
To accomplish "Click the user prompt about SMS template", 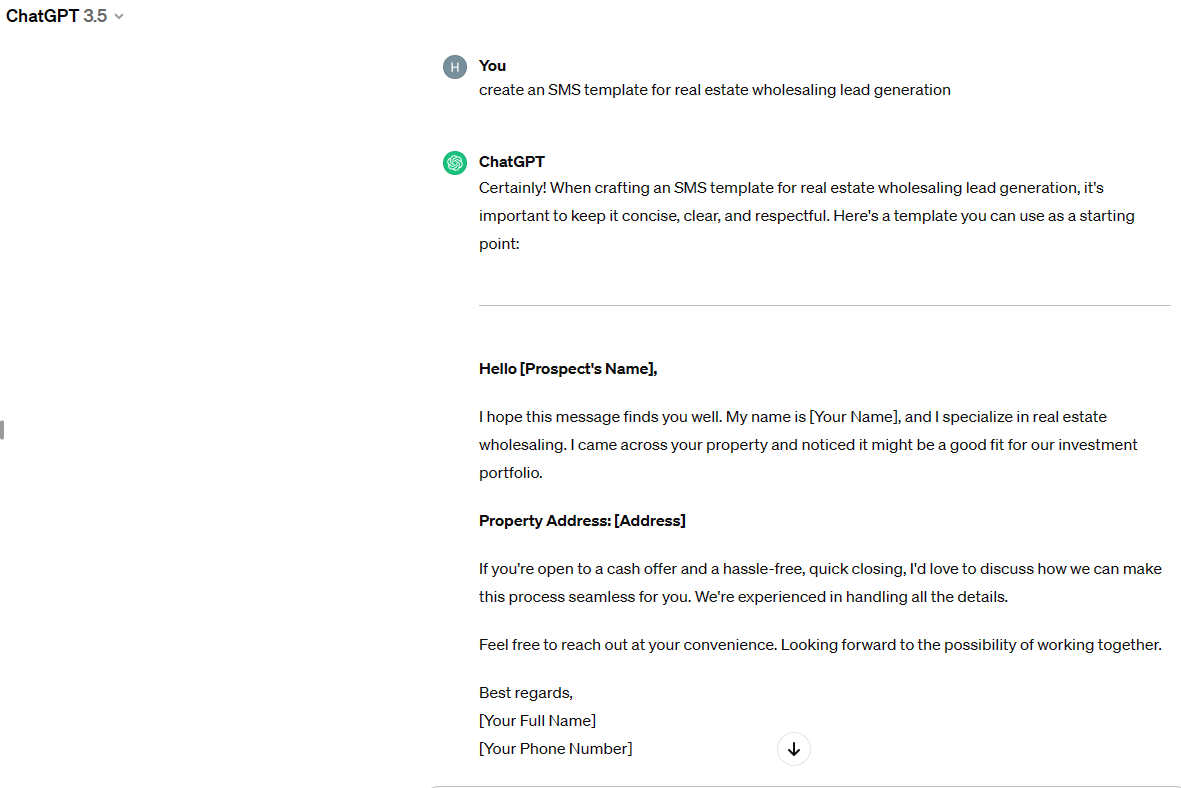I will click(714, 90).
